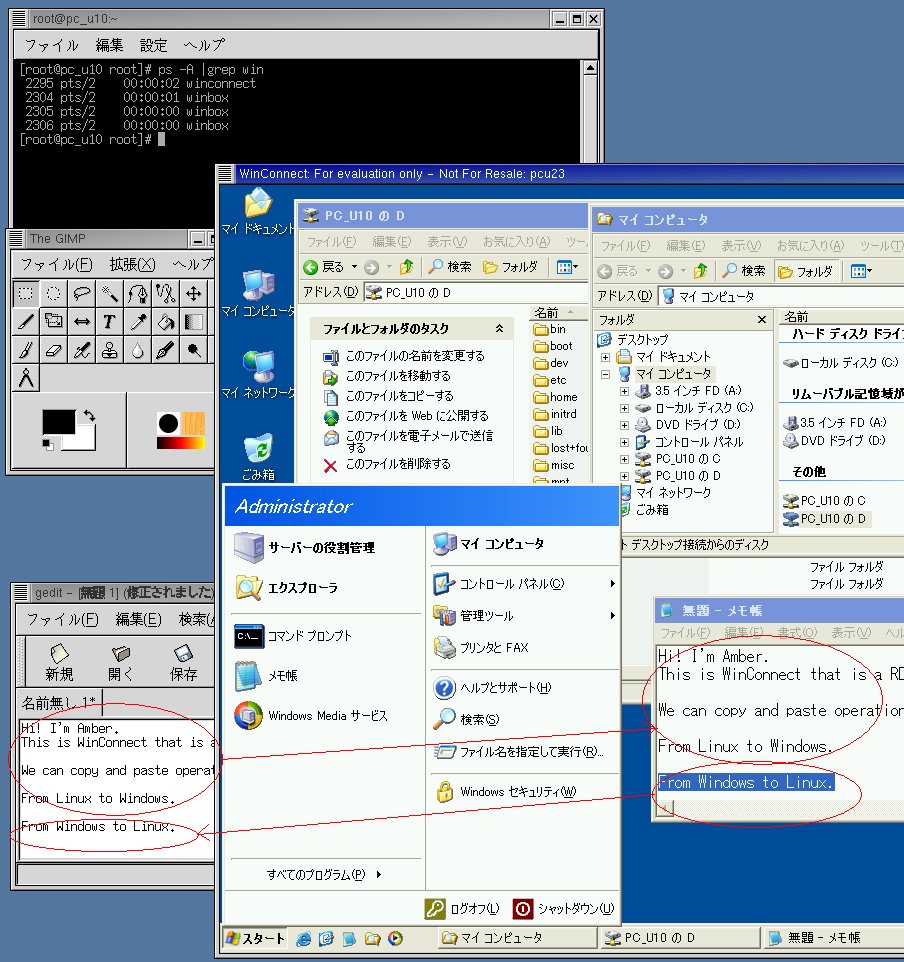Viewport: 904px width, 962px height.
Task: Activate the Airbrush tool
Action: [82, 350]
